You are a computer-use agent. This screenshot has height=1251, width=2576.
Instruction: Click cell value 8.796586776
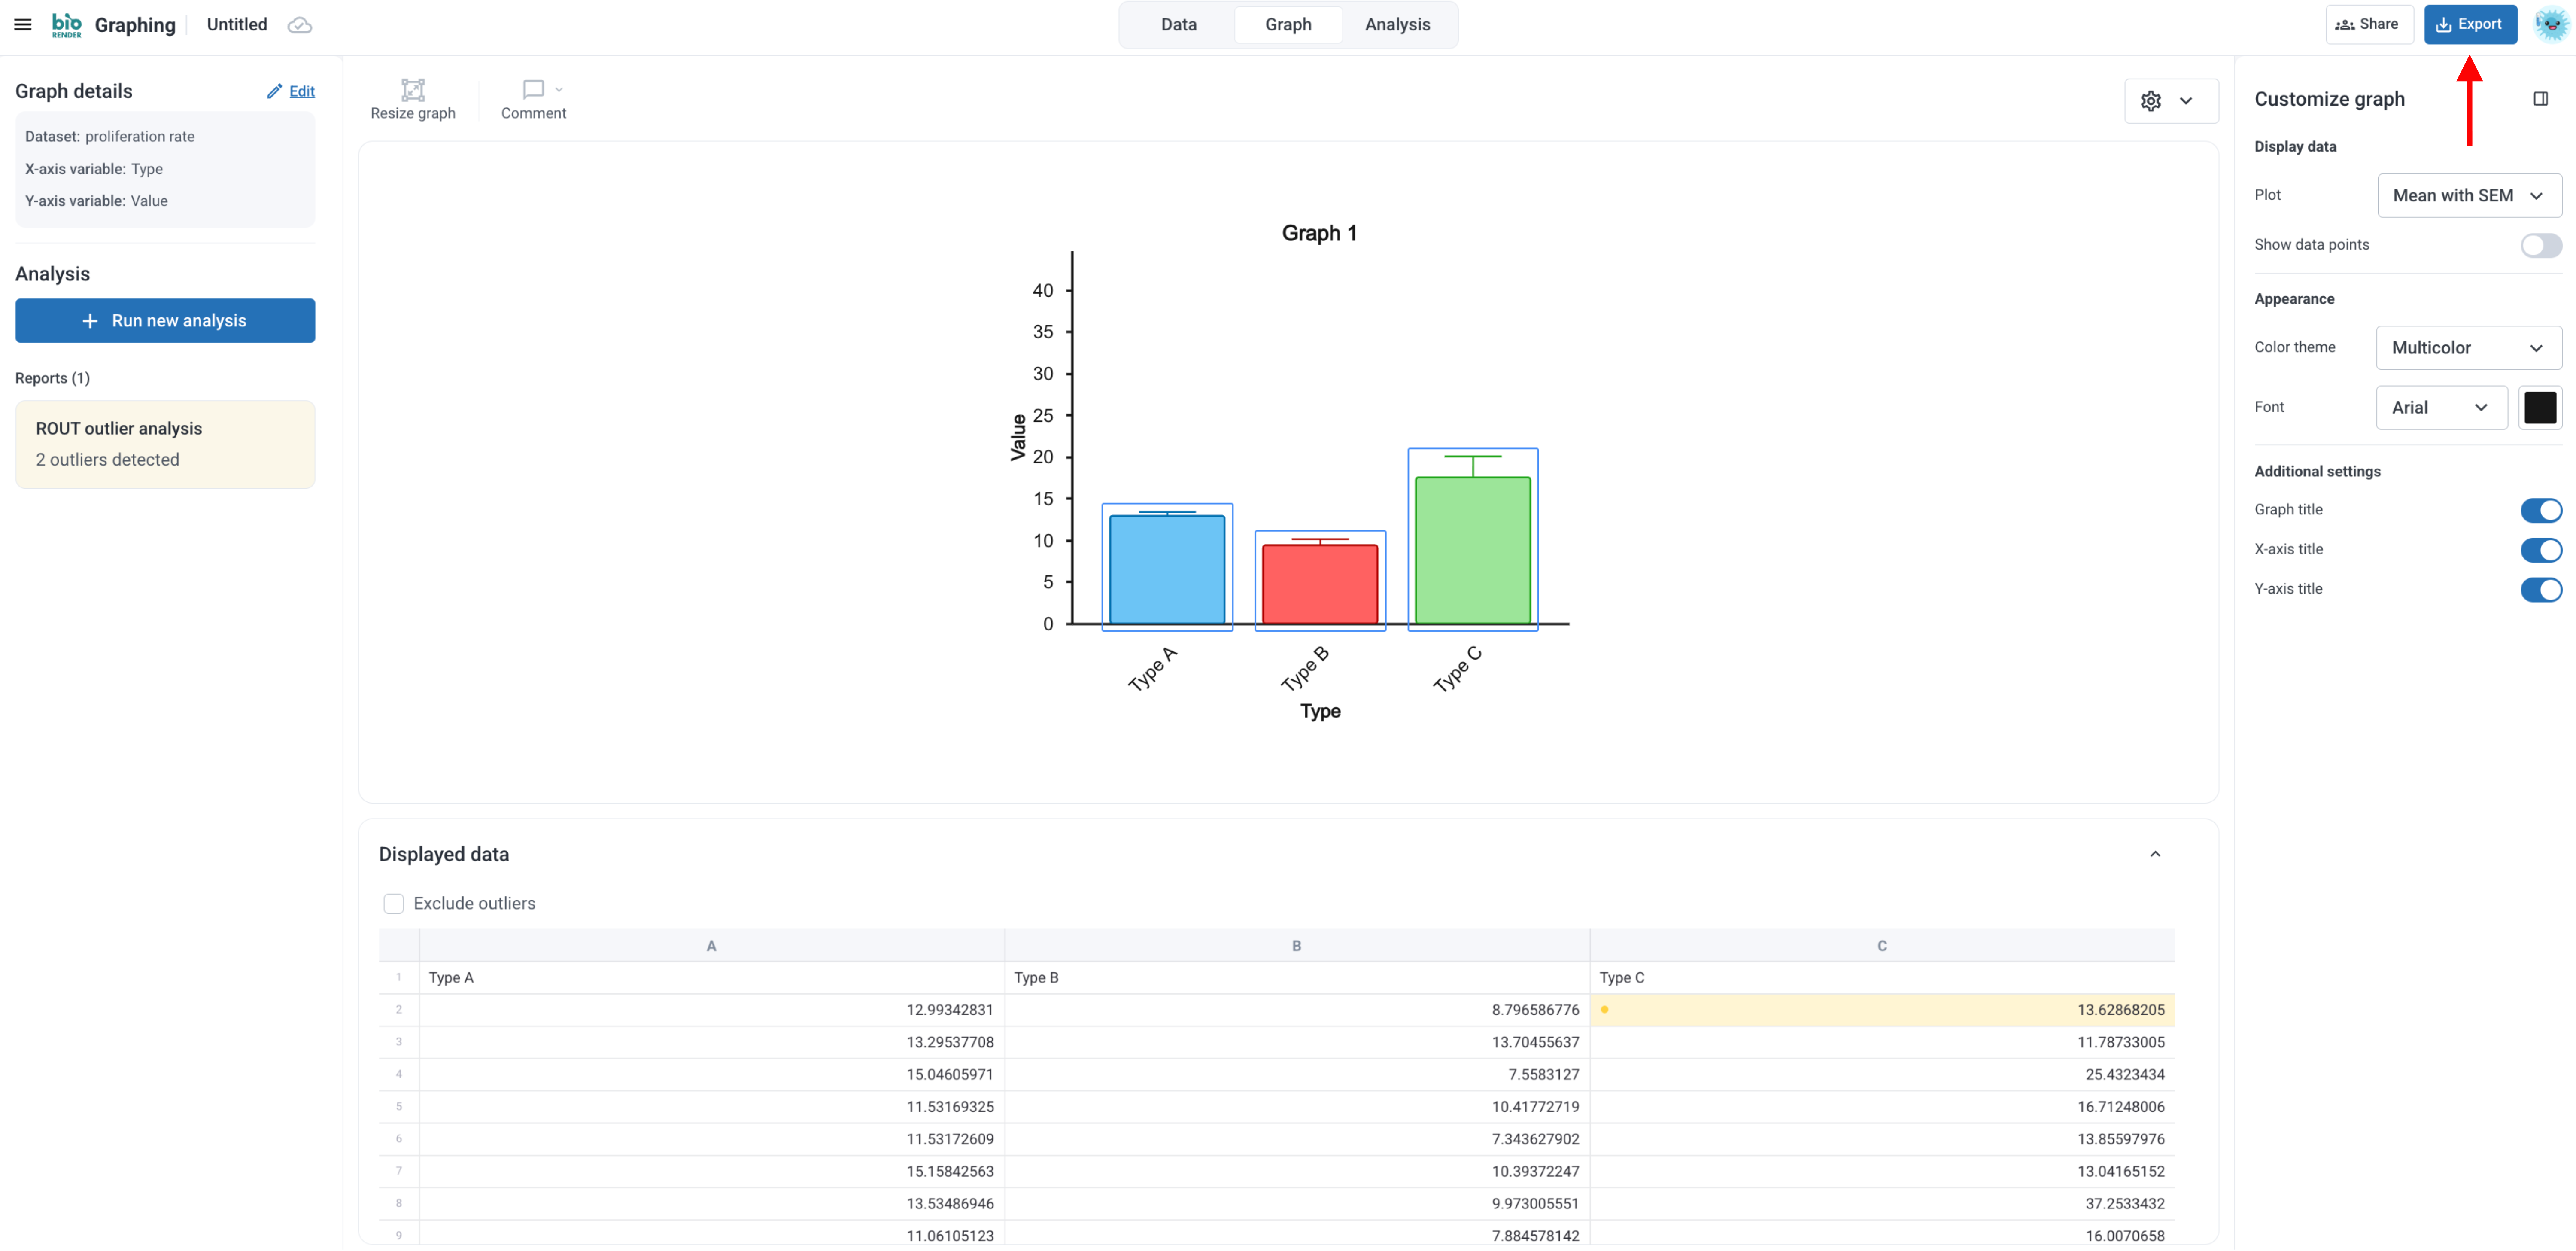click(1296, 1010)
